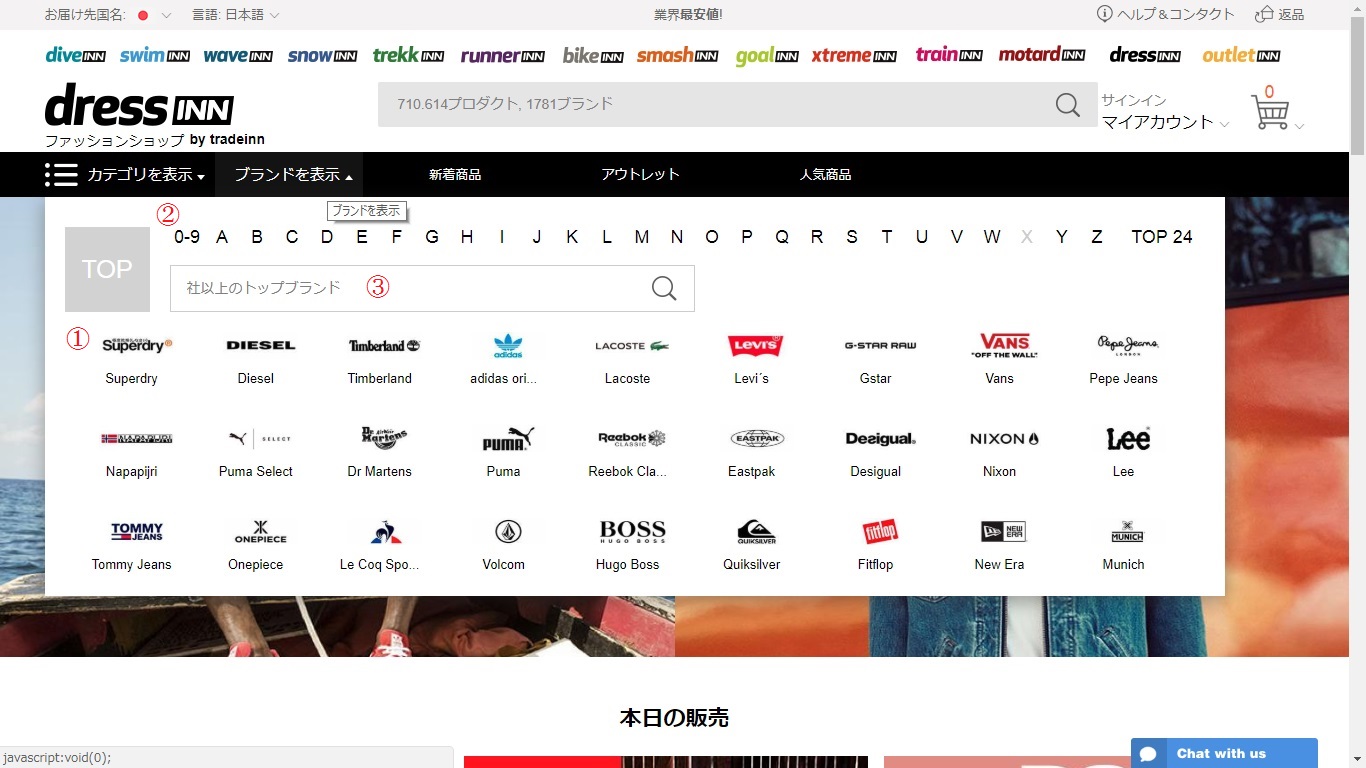1366x768 pixels.
Task: Open the 言語: 日本語 language dropdown
Action: click(x=235, y=15)
